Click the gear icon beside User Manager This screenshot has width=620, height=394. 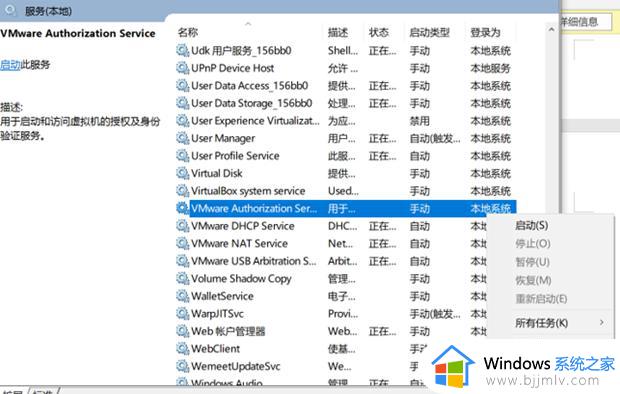pos(182,138)
